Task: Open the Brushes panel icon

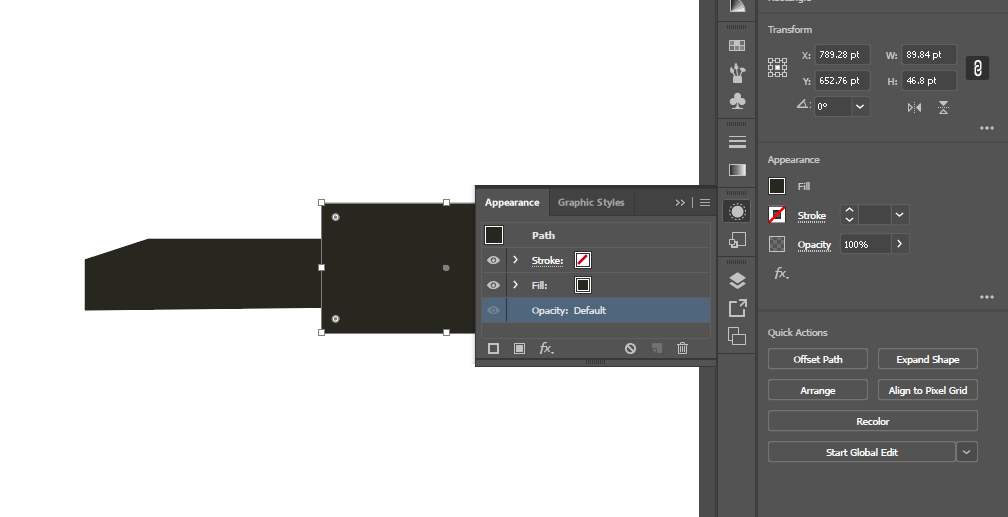Action: point(737,73)
